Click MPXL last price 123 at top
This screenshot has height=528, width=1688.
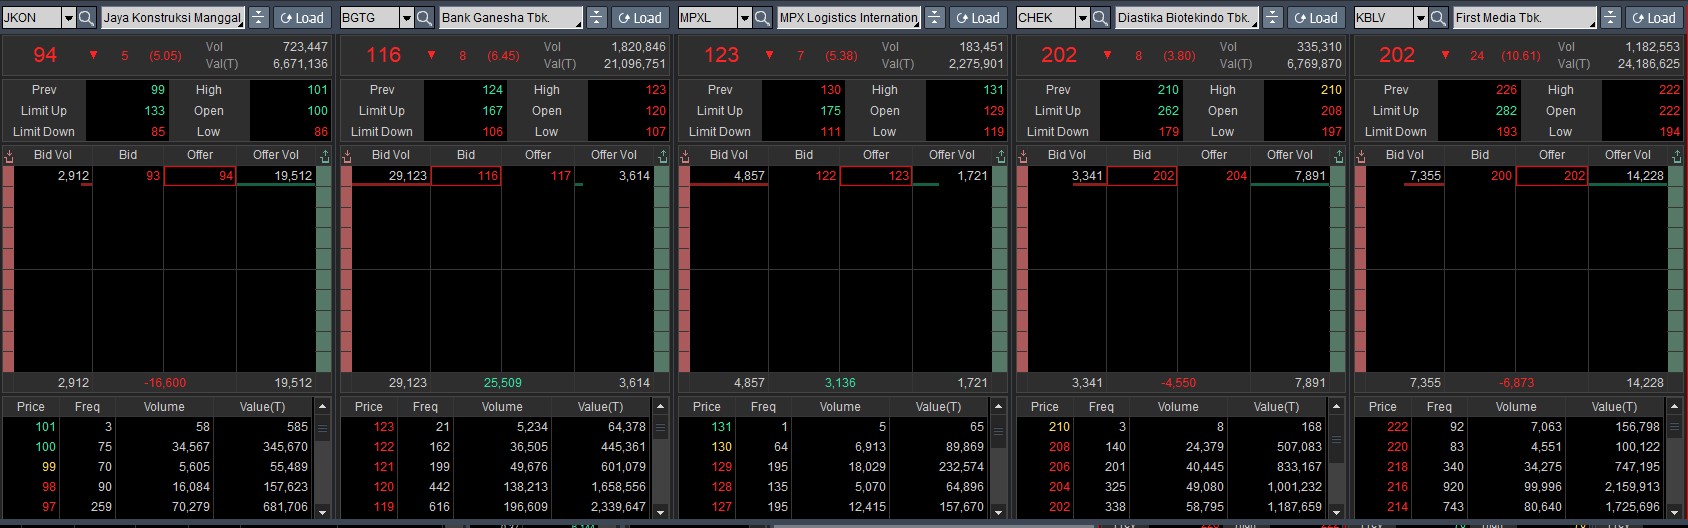point(721,55)
